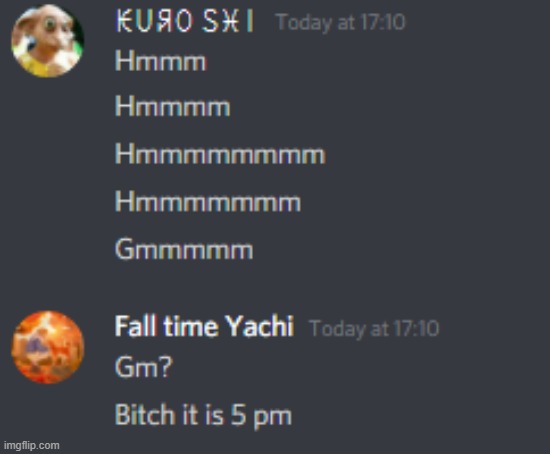Screen dimensions: 550x454
Task: Click the timestamp beside Fall time Yachi
Action: [x=374, y=328]
